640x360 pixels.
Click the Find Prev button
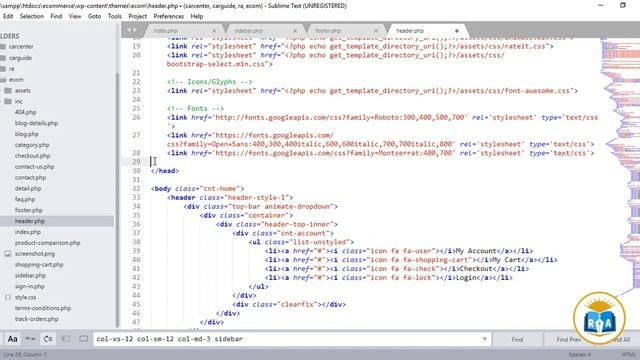tap(569, 339)
